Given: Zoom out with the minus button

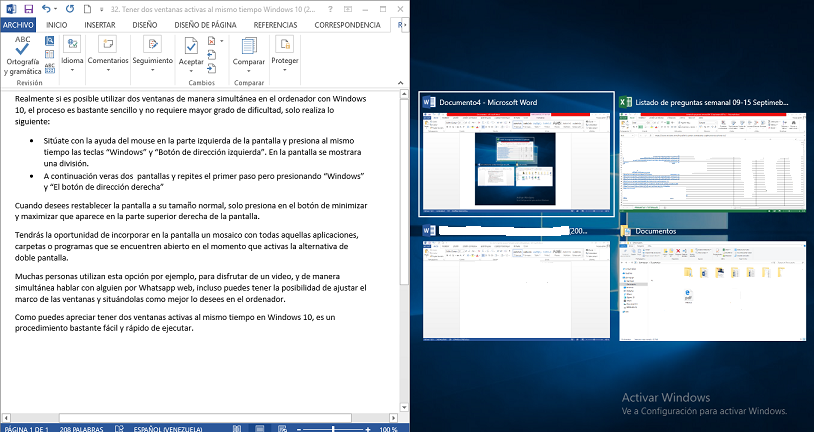Looking at the screenshot, I should pos(299,429).
